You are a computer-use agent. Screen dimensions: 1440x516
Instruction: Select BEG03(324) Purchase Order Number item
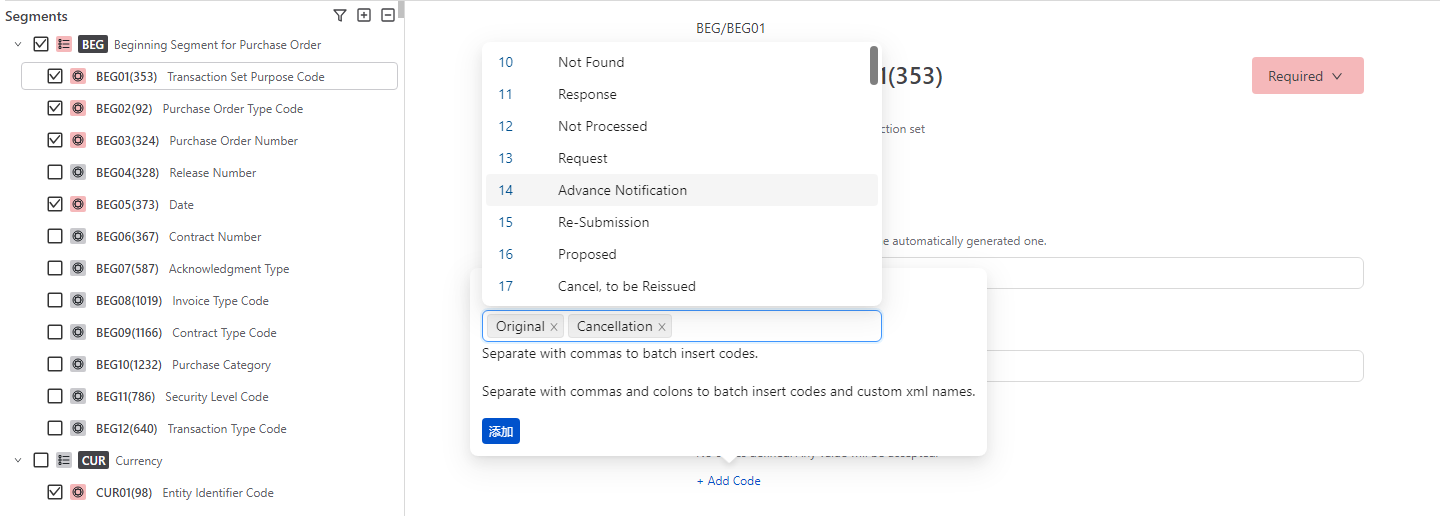(x=233, y=141)
